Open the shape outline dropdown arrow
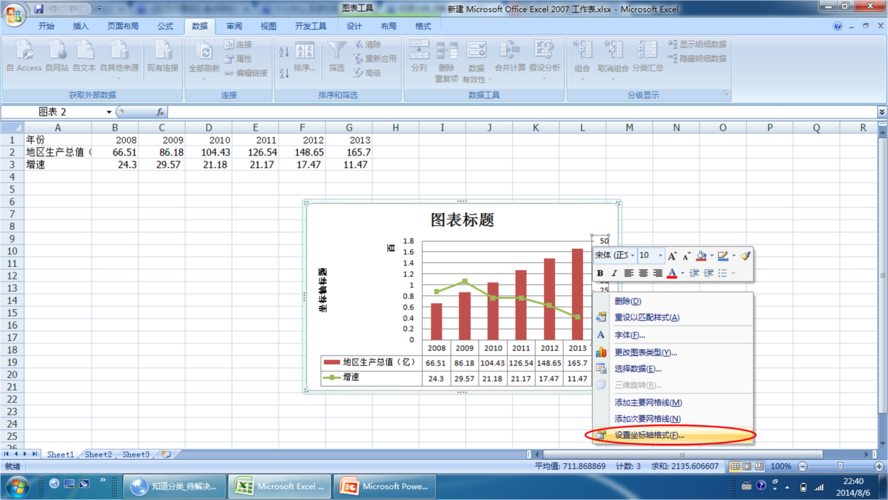Image resolution: width=888 pixels, height=500 pixels. click(734, 256)
